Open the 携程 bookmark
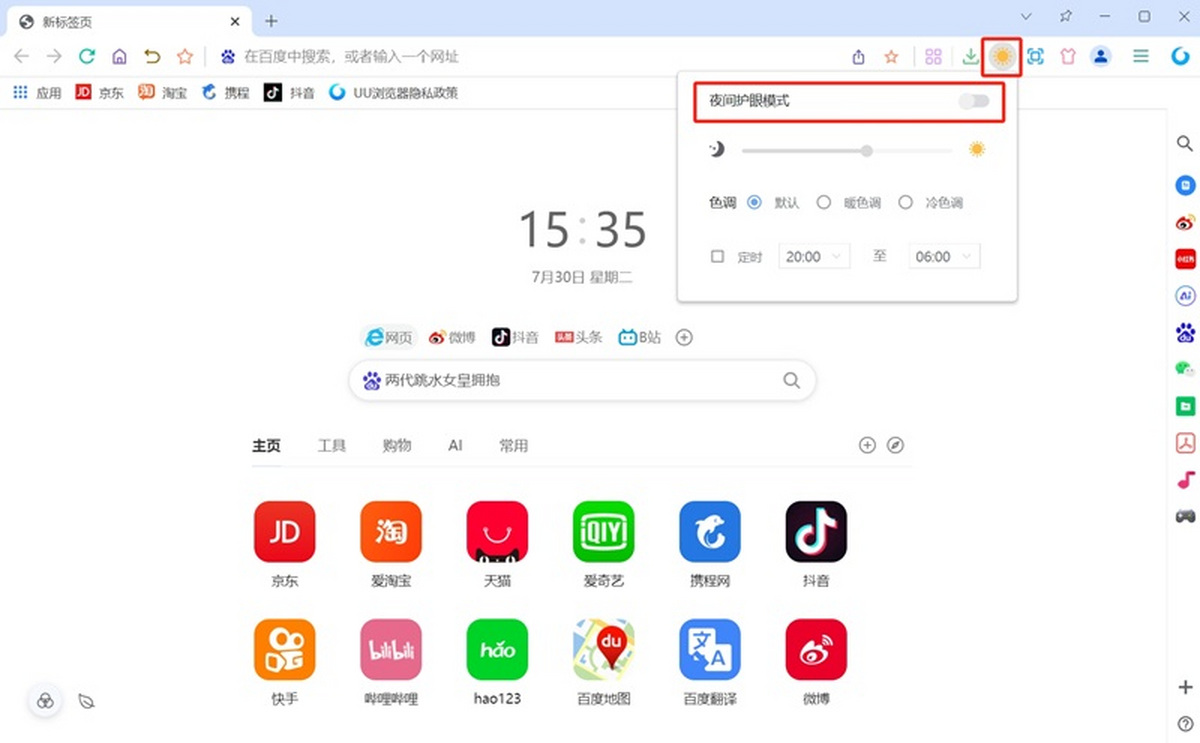1200x743 pixels. 225,92
